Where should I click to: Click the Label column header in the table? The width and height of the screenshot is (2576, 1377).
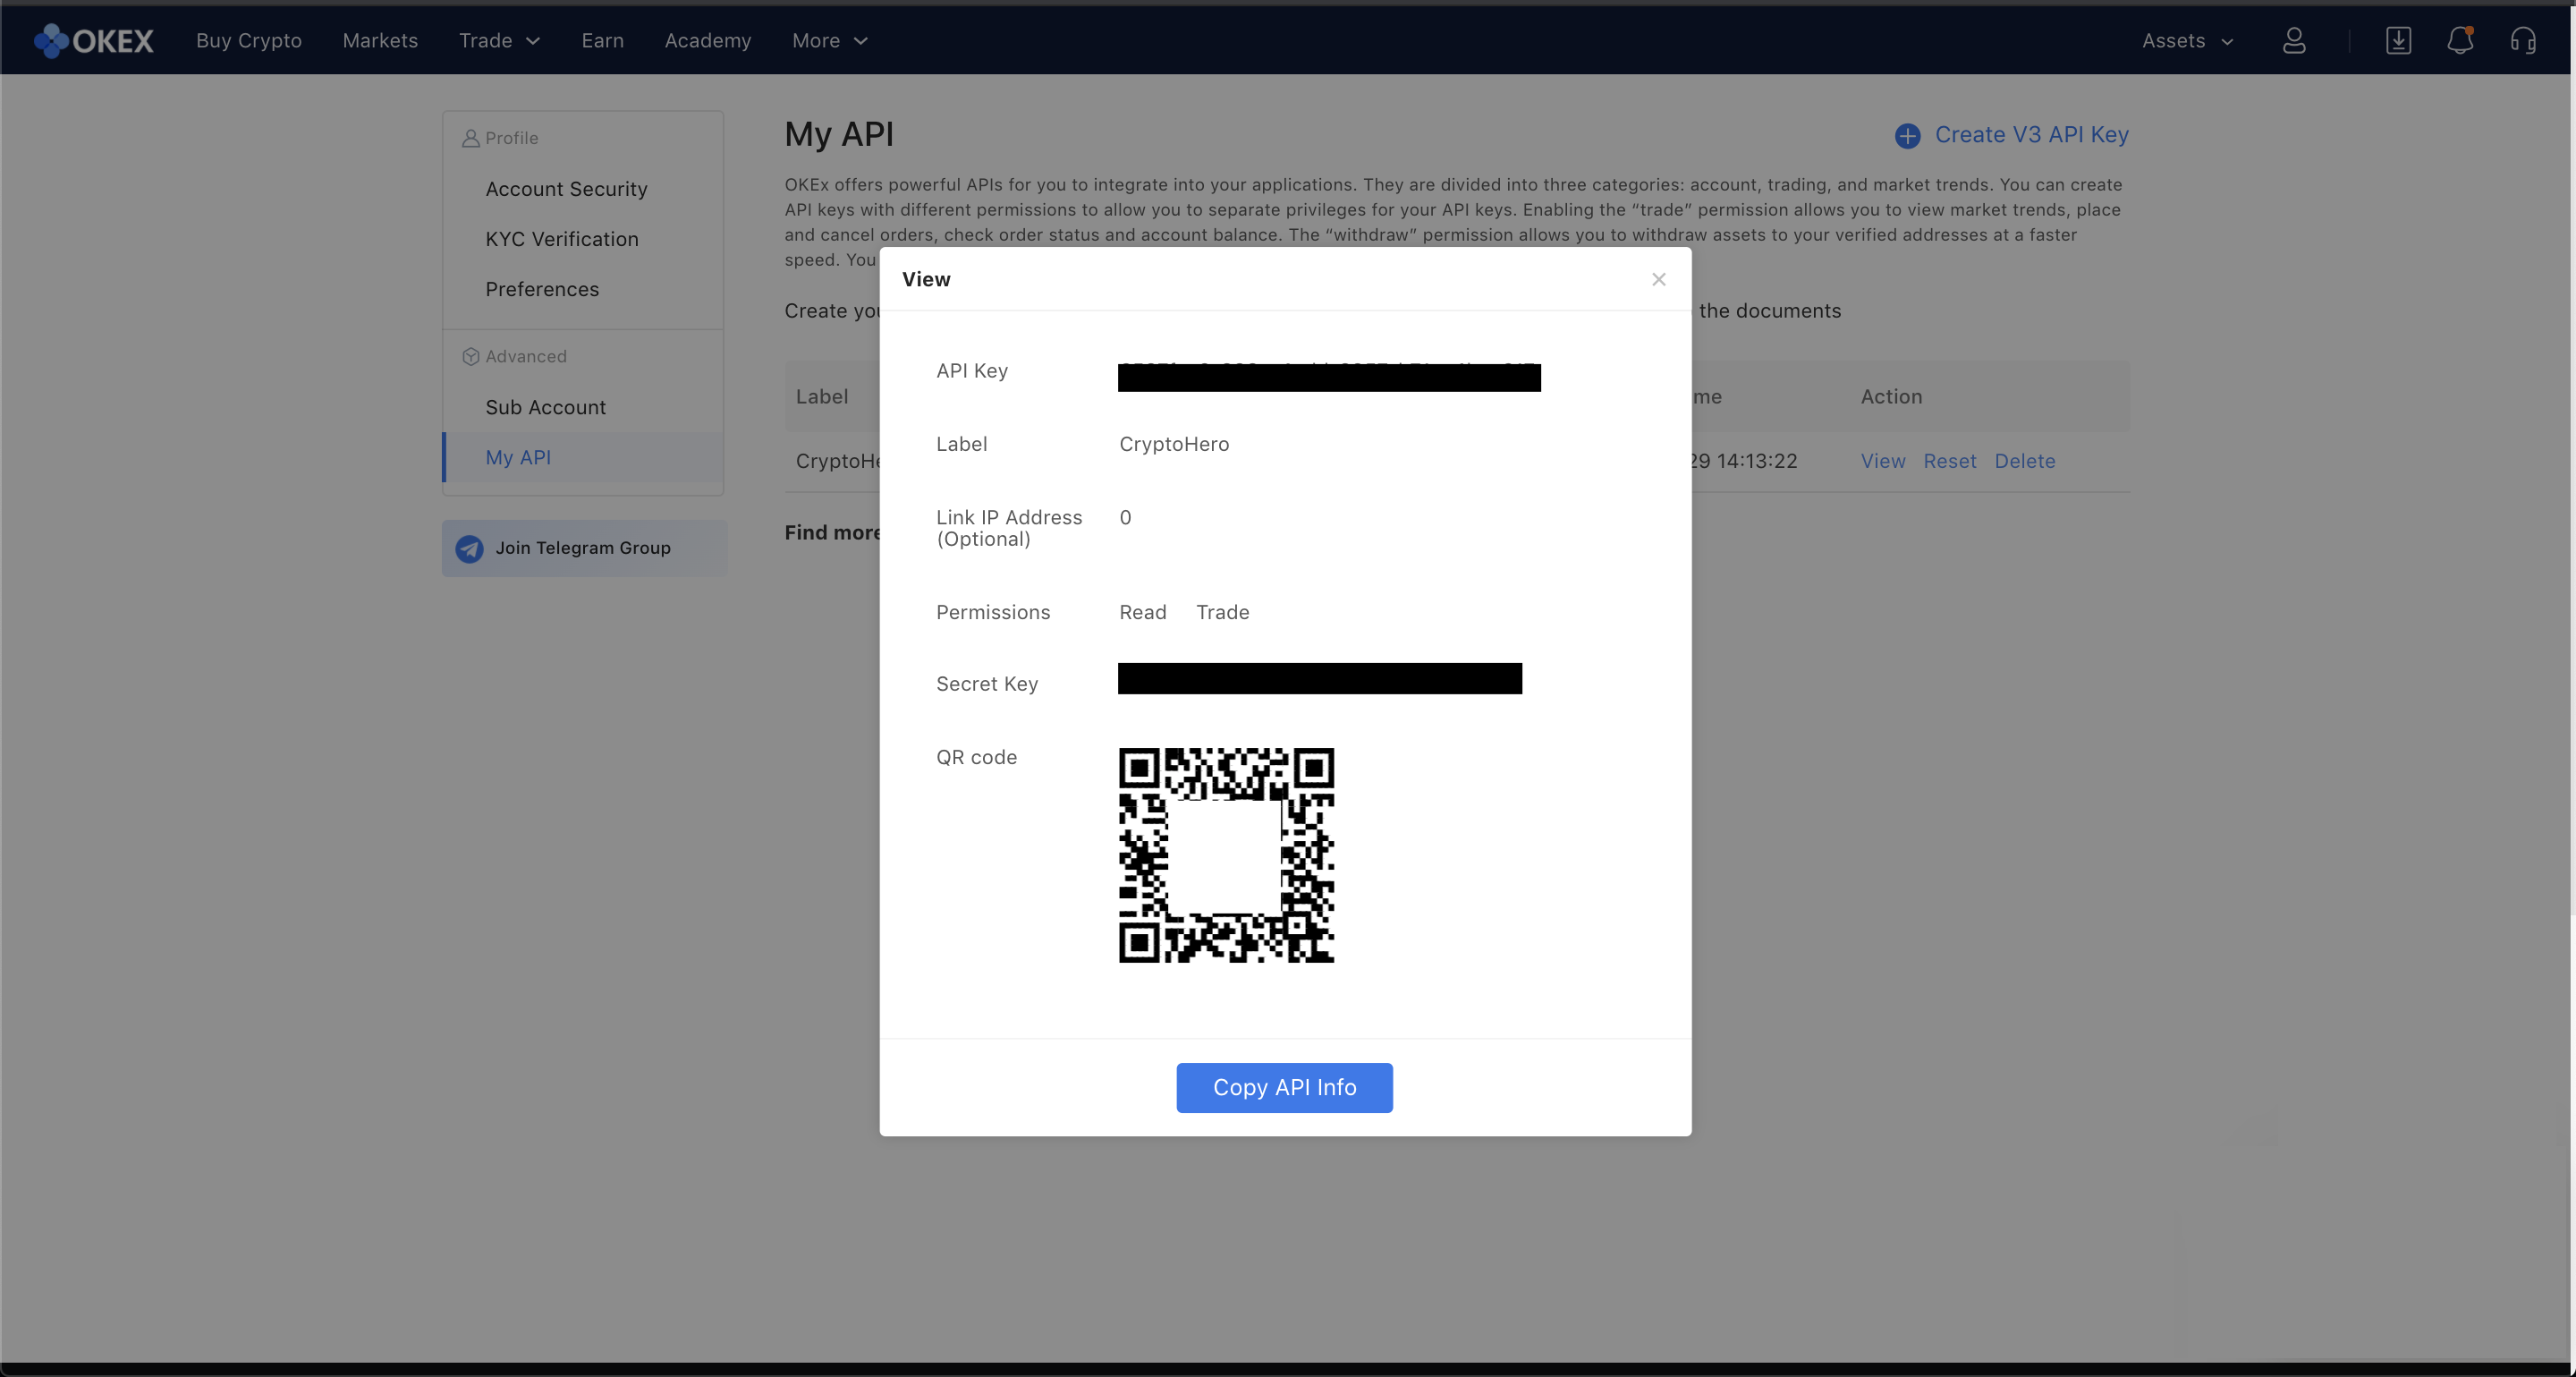(x=821, y=396)
